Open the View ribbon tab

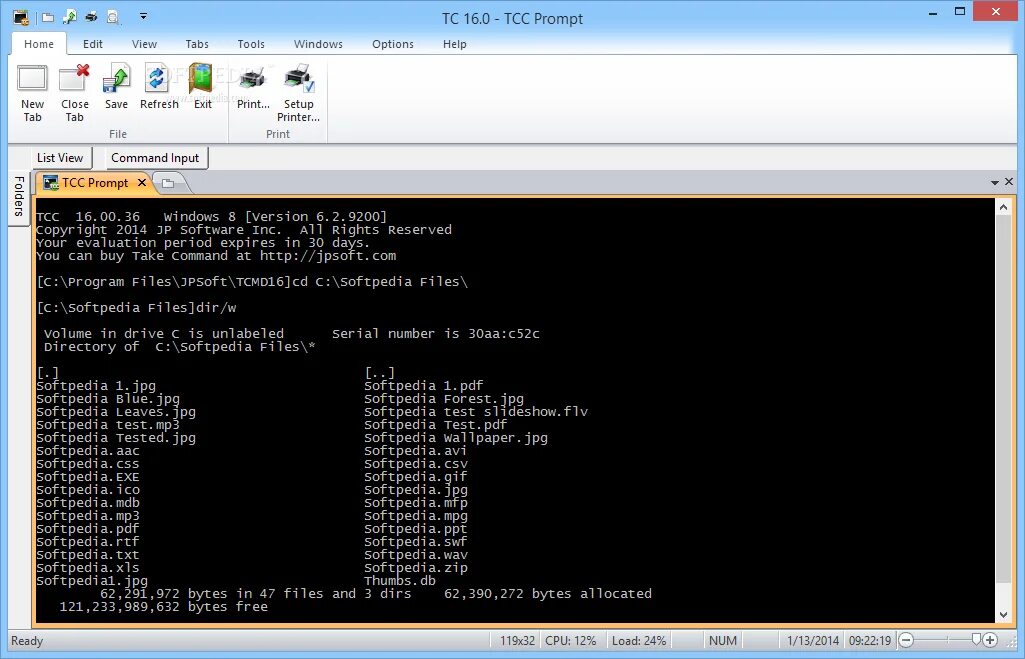coord(144,44)
